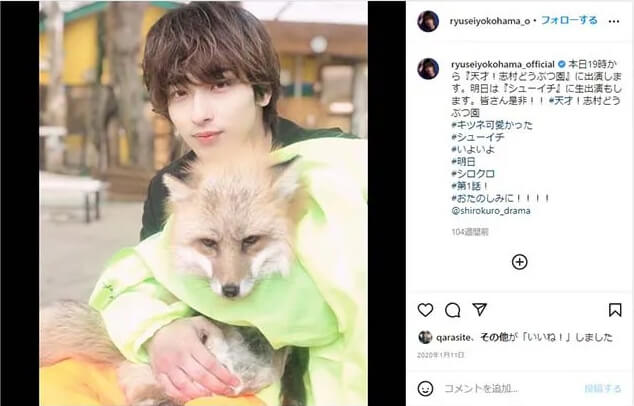Open the header profile avatar
The height and width of the screenshot is (406, 634).
428,21
